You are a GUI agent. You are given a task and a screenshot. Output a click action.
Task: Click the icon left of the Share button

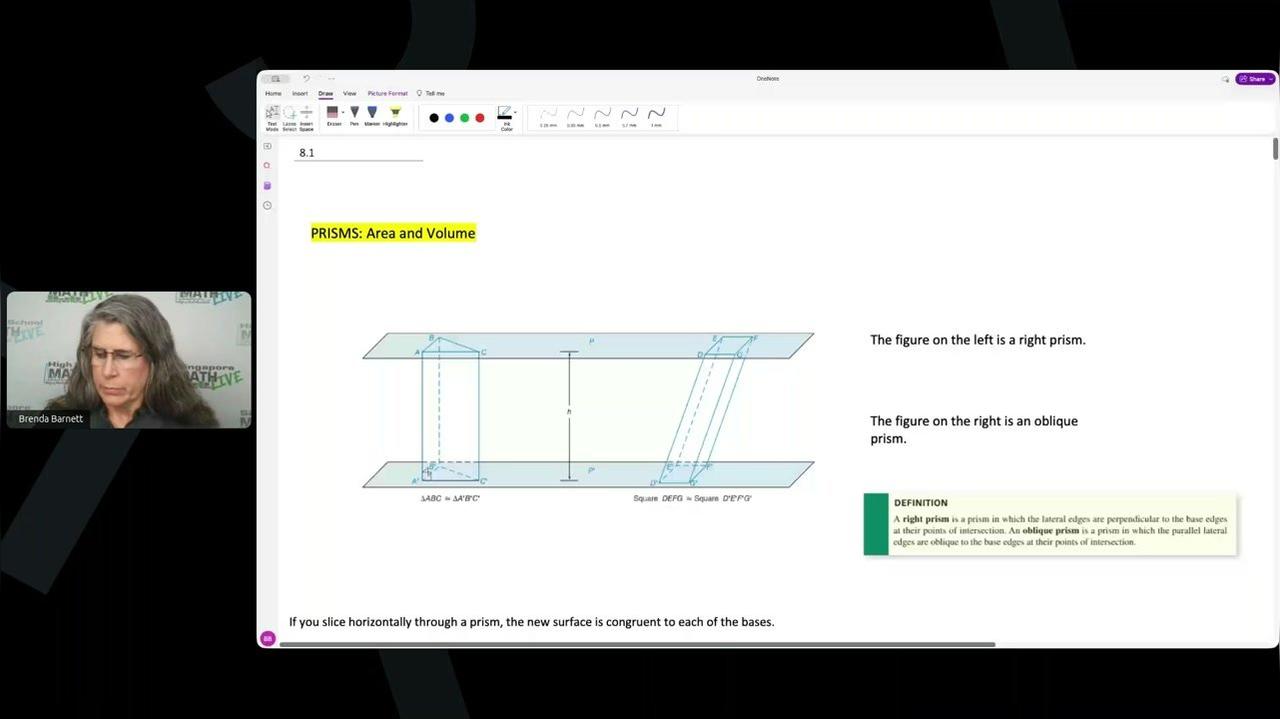(1225, 79)
